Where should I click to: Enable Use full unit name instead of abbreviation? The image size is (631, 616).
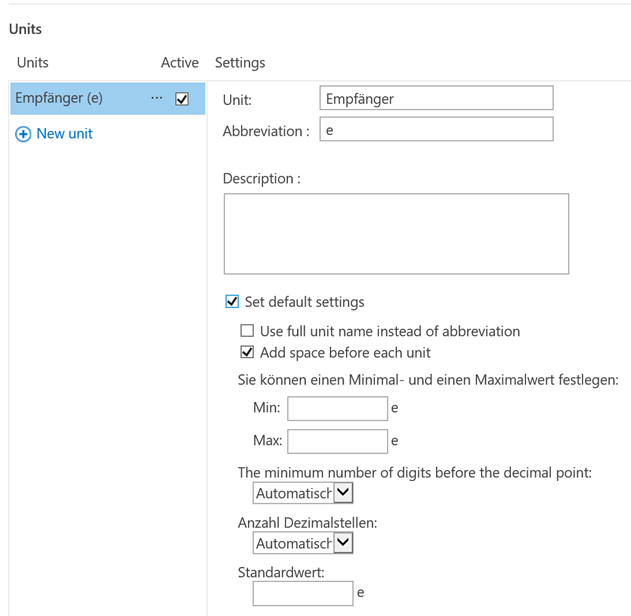tap(247, 331)
